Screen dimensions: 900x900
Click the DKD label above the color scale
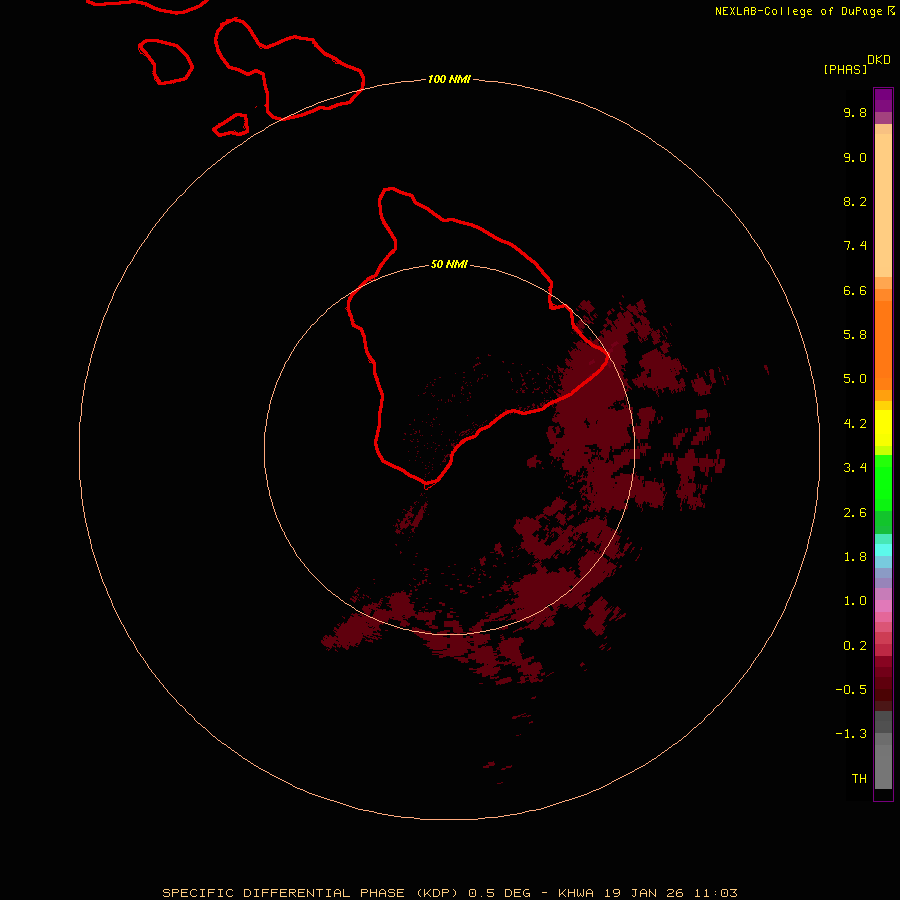pos(879,60)
